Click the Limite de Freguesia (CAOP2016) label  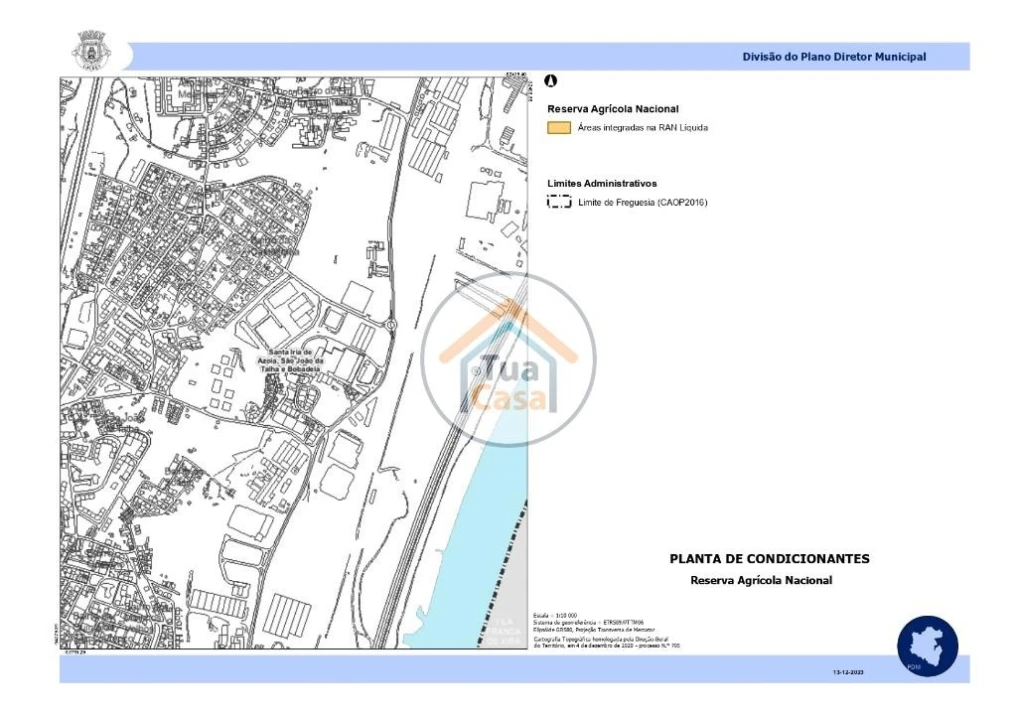pyautogui.click(x=642, y=203)
